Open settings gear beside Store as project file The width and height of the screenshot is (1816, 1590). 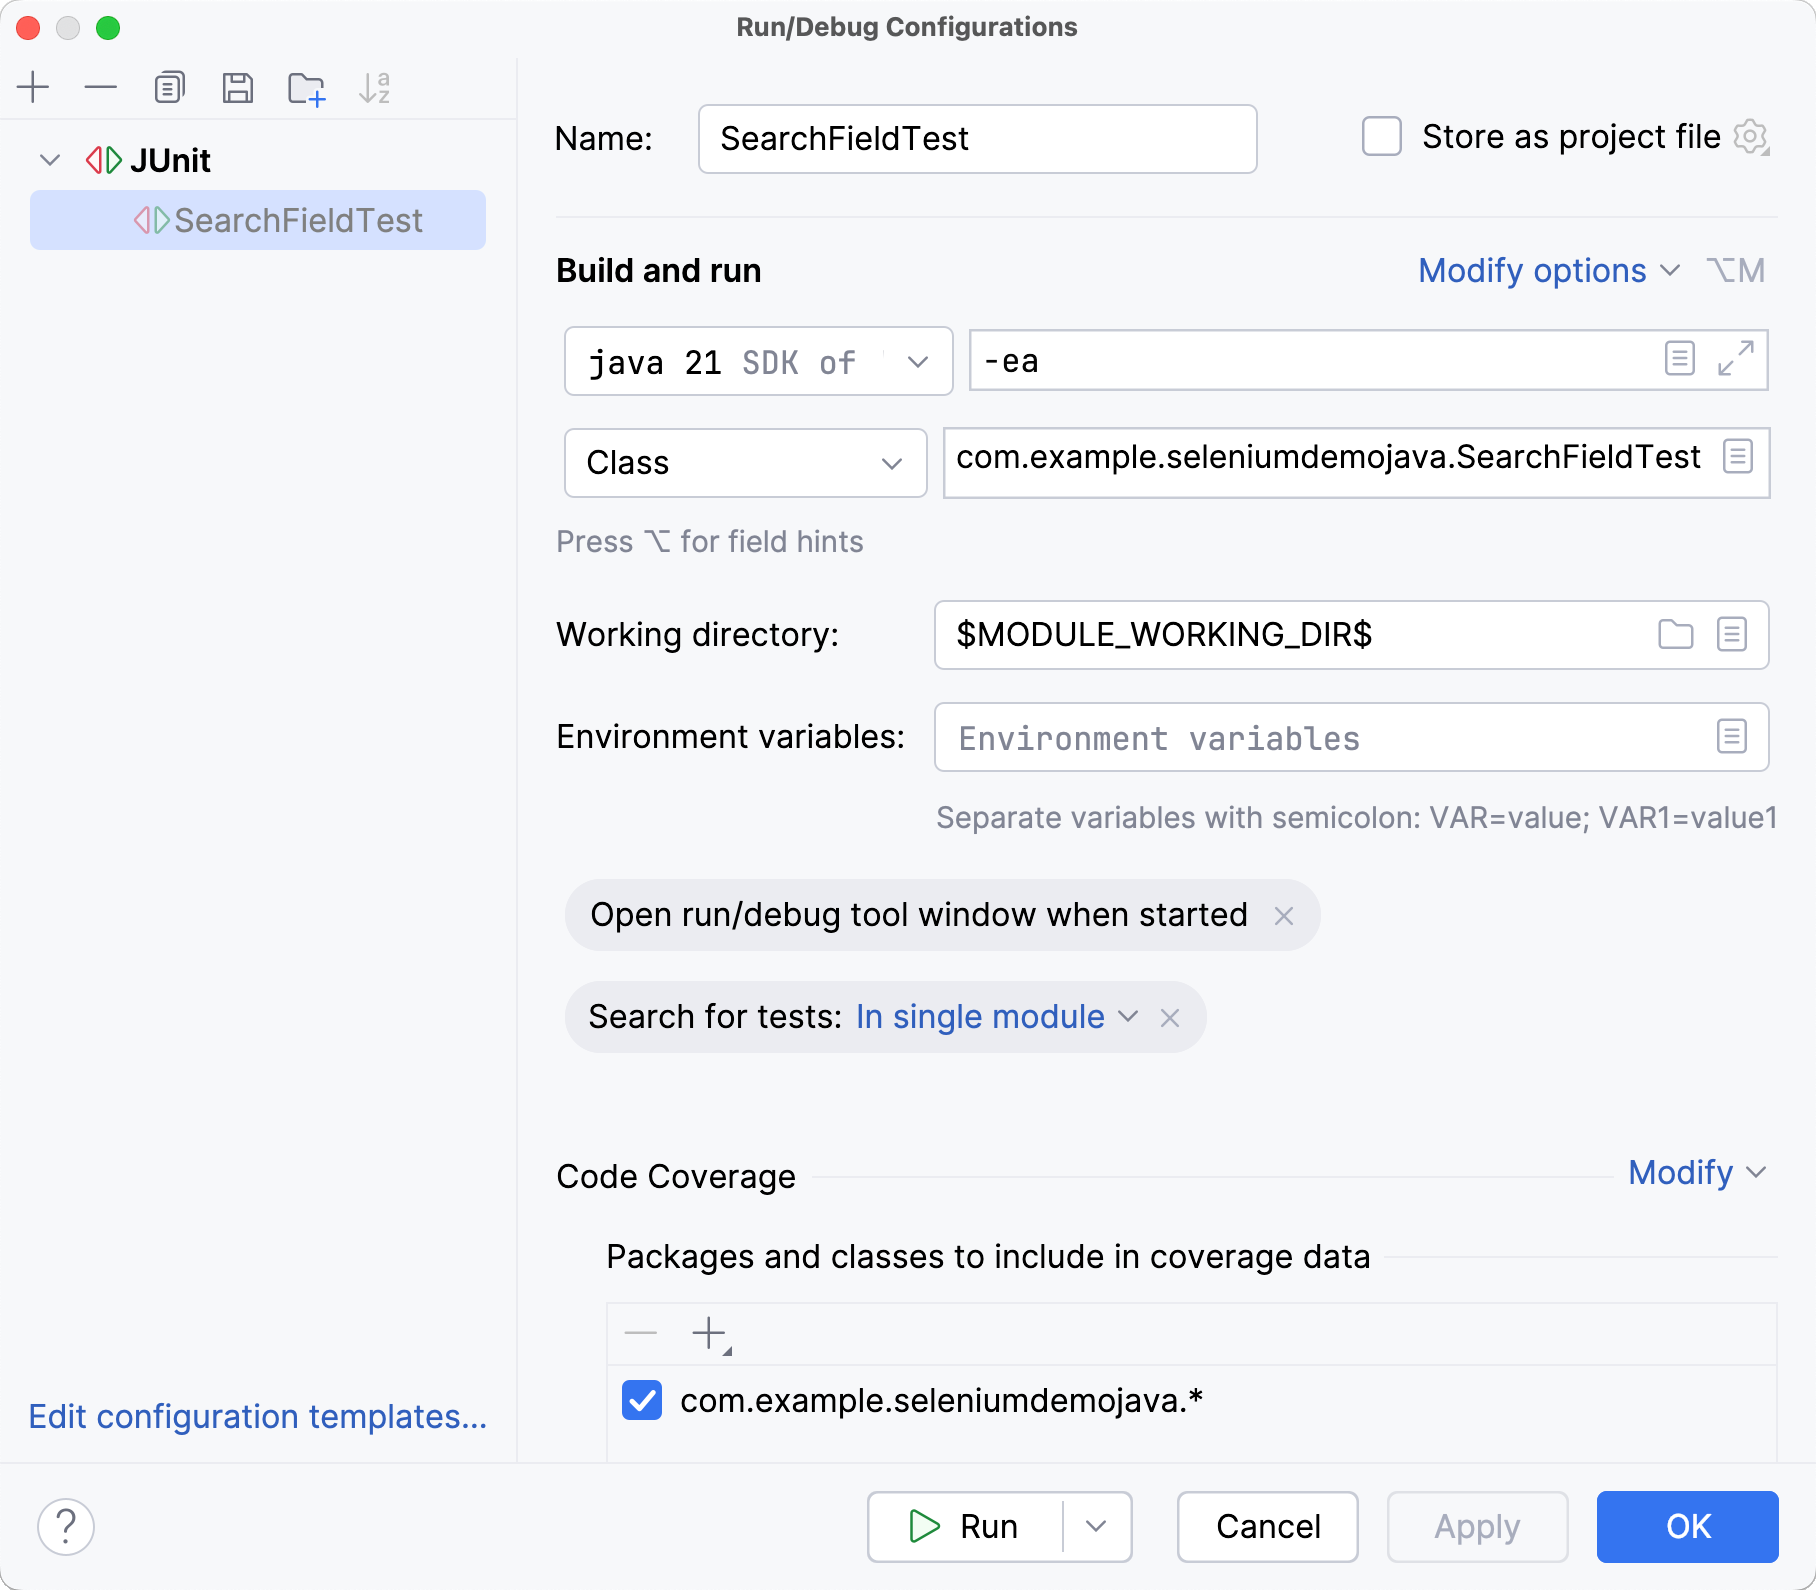[1751, 137]
